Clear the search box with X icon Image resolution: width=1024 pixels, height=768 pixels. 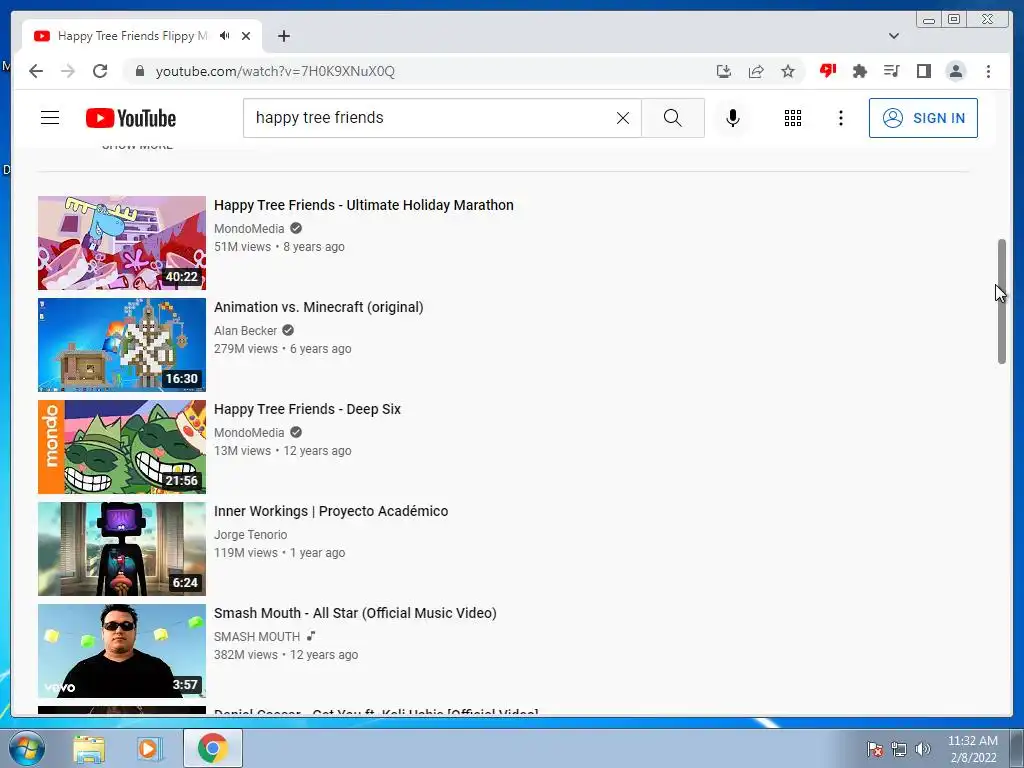point(623,118)
